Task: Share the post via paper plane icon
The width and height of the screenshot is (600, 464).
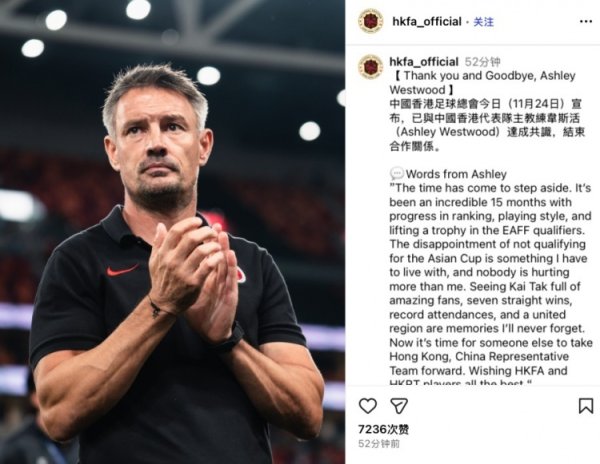Action: pos(399,405)
